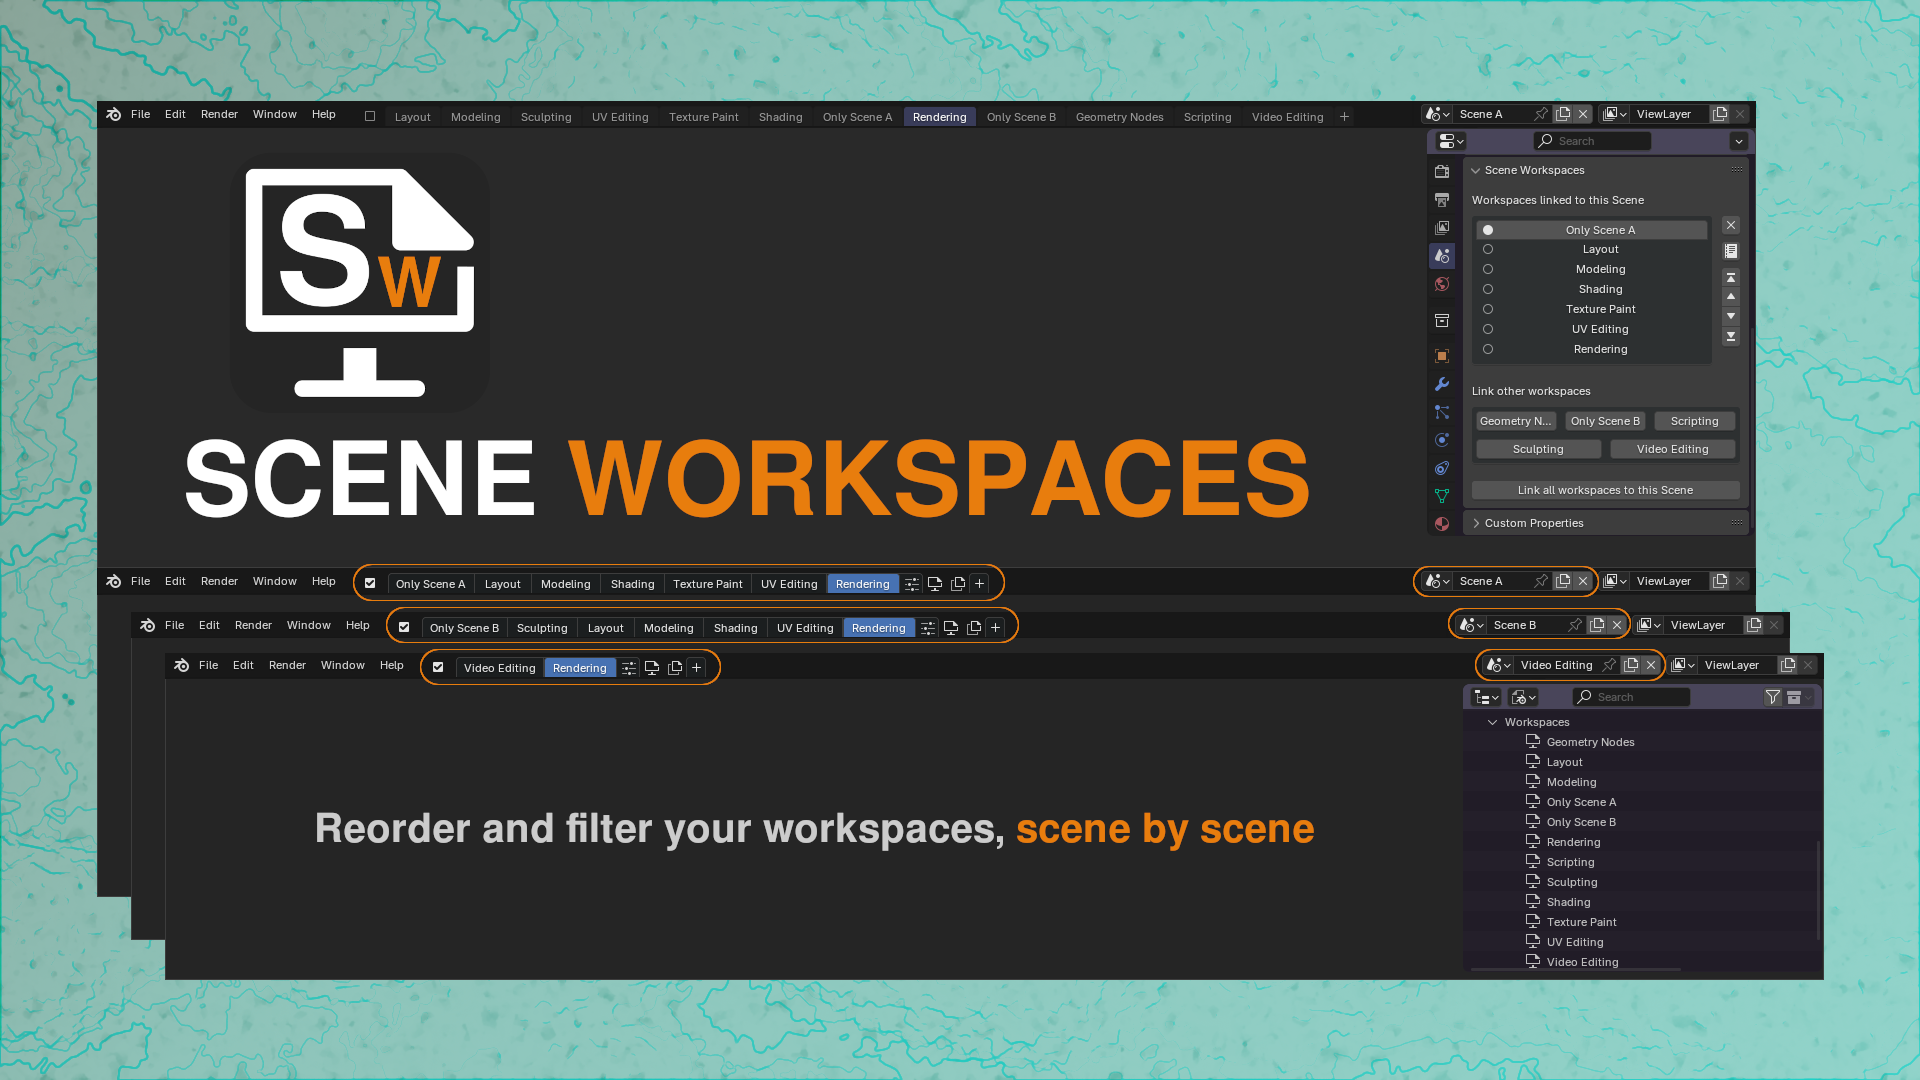This screenshot has width=1920, height=1080.
Task: Collapse the Workspaces tree in Outliner
Action: [1493, 722]
